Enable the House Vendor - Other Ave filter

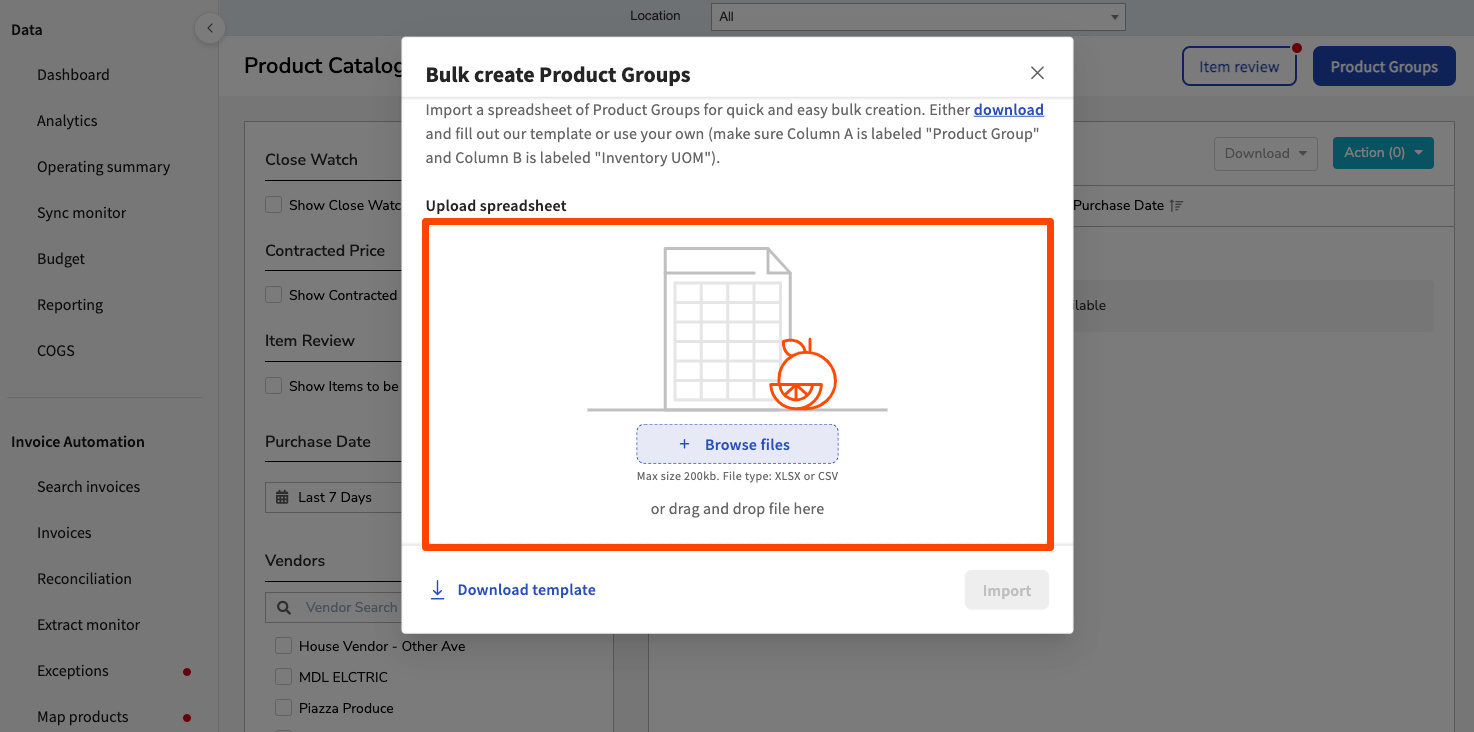(x=283, y=645)
